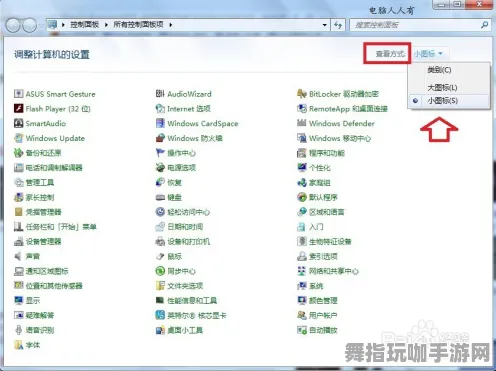Click the 所有控制面板项 breadcrumb segment
This screenshot has width=496, height=371.
pos(138,25)
